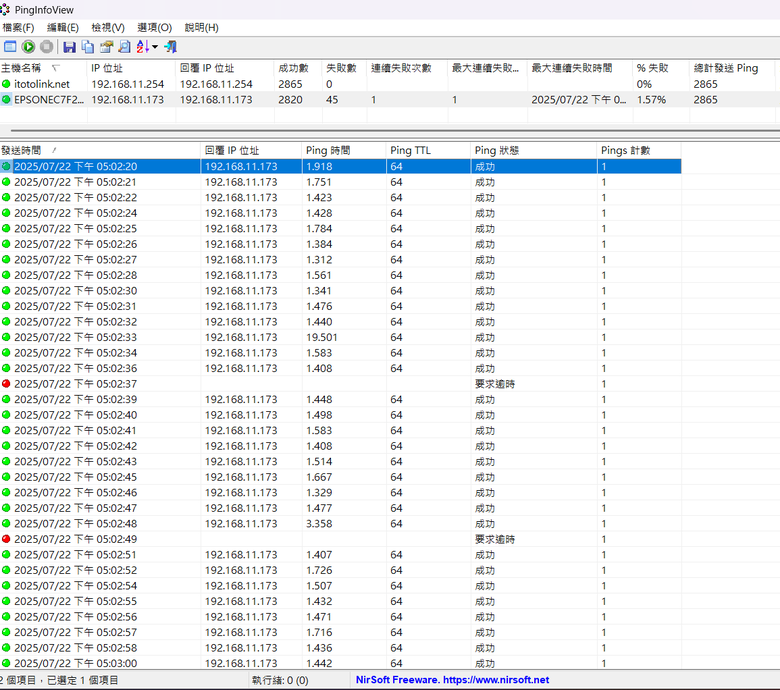Copy selected items toolbar icon
This screenshot has height=690, width=780.
point(88,47)
